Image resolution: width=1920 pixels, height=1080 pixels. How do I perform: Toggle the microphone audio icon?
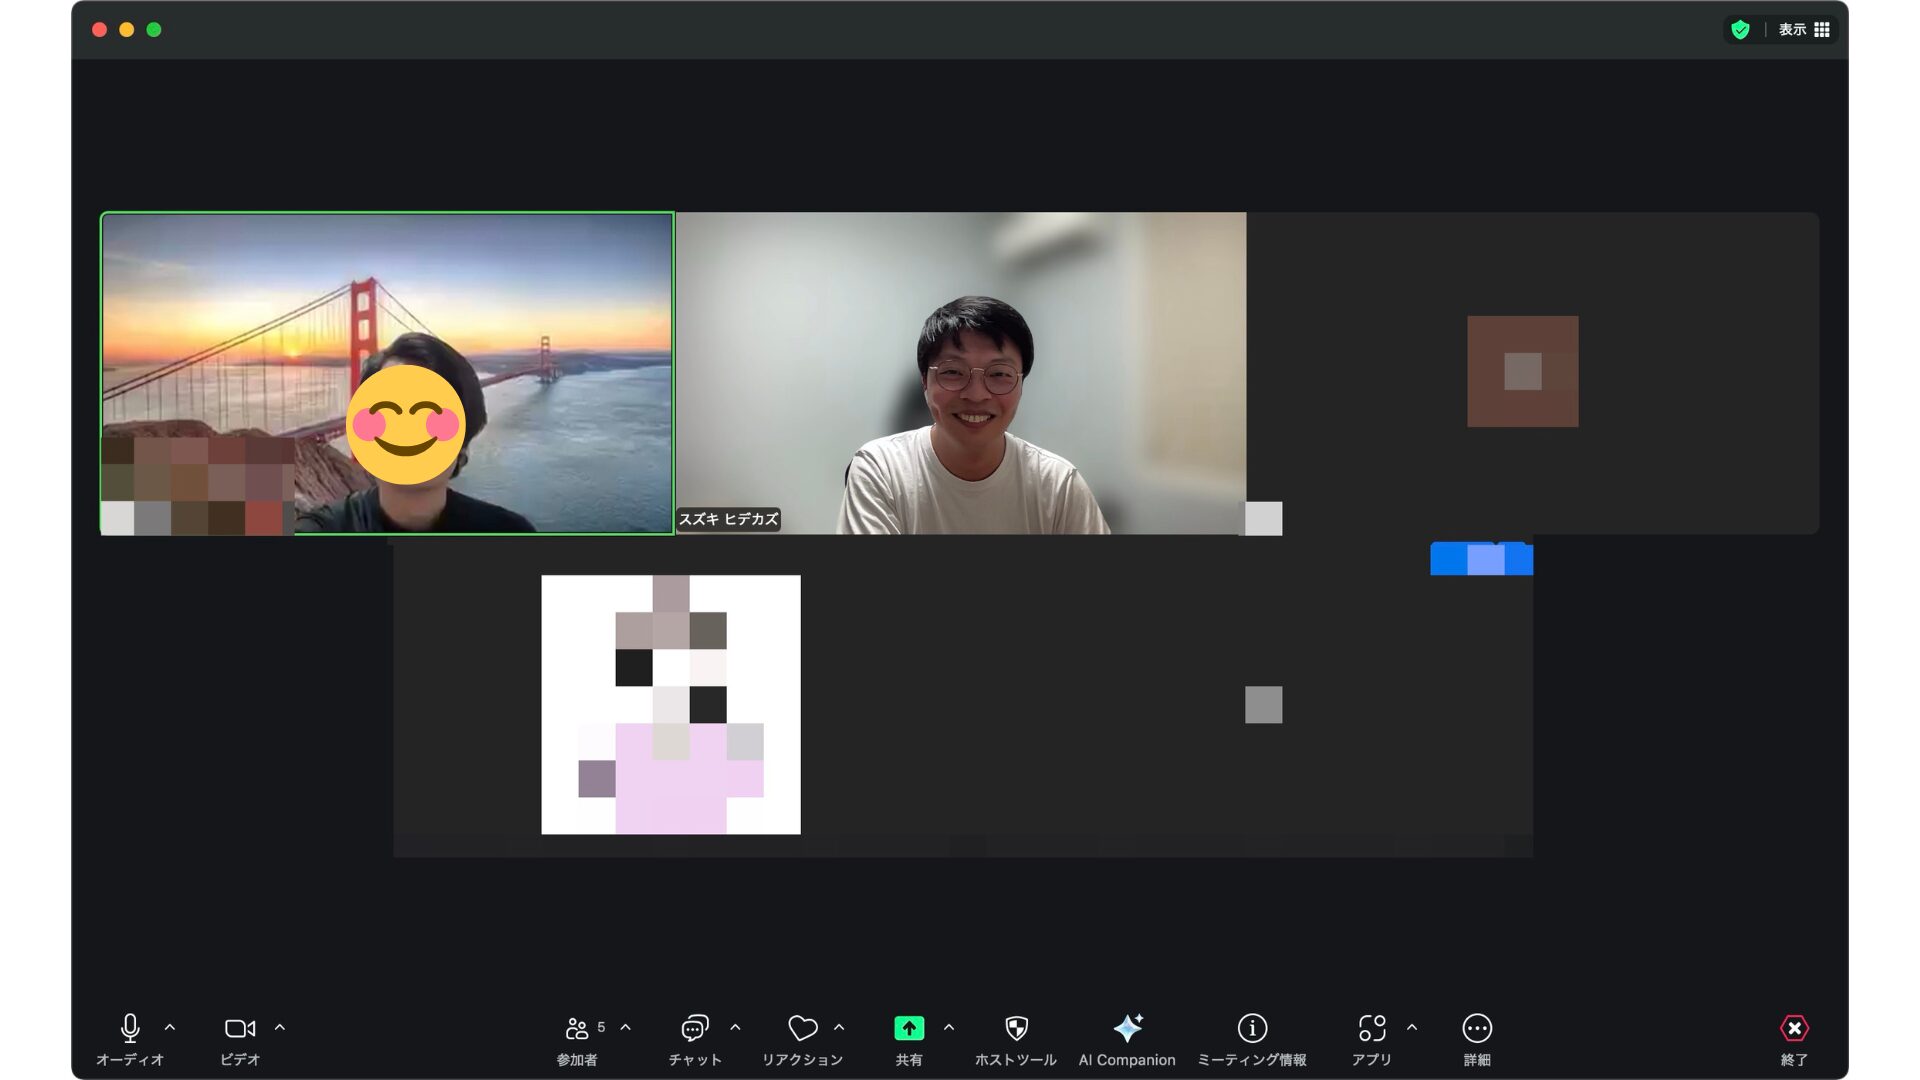(x=130, y=1028)
